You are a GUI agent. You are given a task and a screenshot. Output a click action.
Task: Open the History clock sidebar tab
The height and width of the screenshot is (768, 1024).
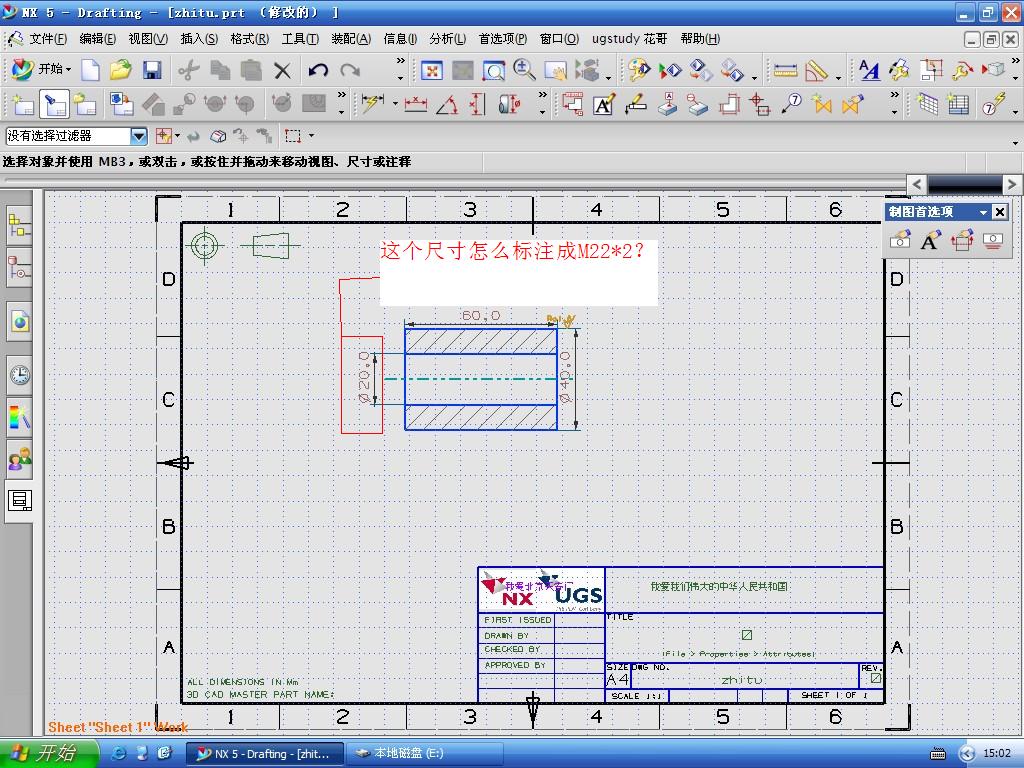pos(19,375)
